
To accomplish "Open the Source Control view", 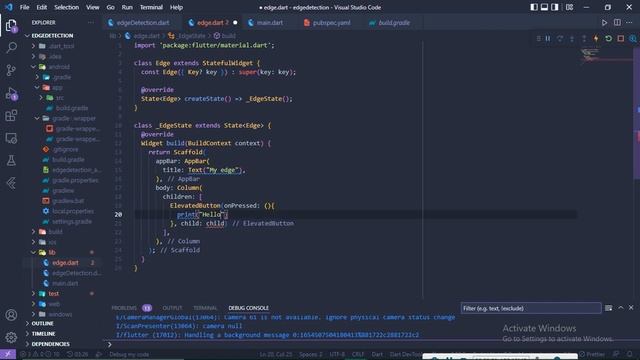I will click(11, 70).
